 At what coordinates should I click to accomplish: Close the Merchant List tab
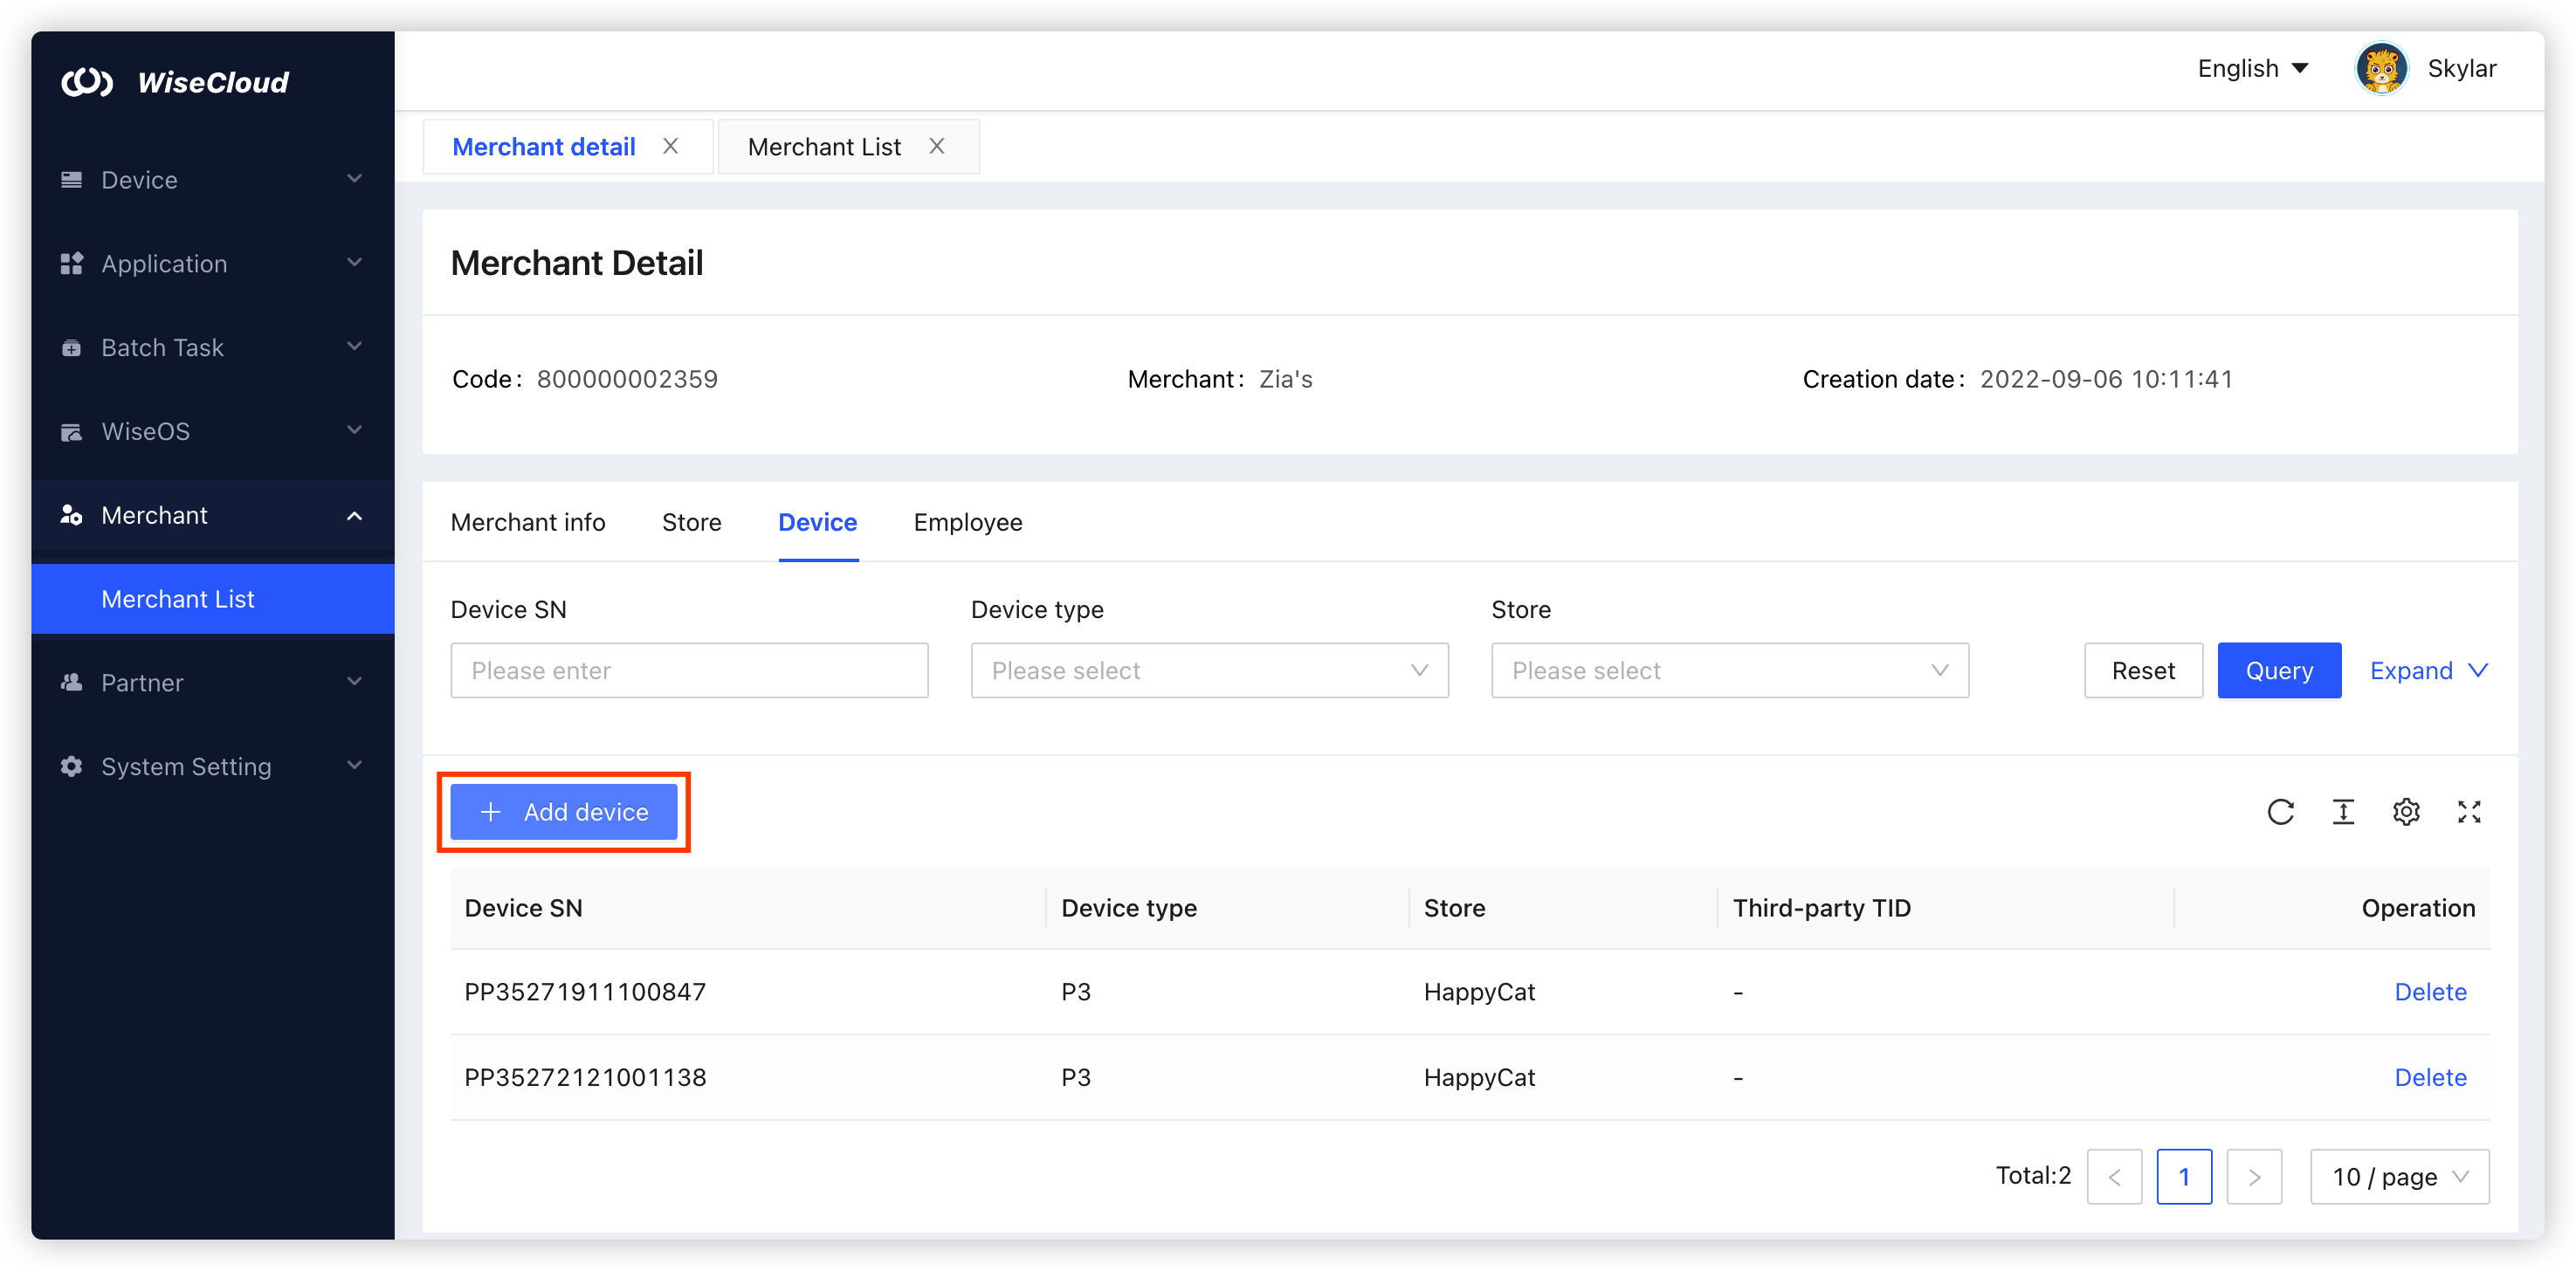pyautogui.click(x=936, y=147)
